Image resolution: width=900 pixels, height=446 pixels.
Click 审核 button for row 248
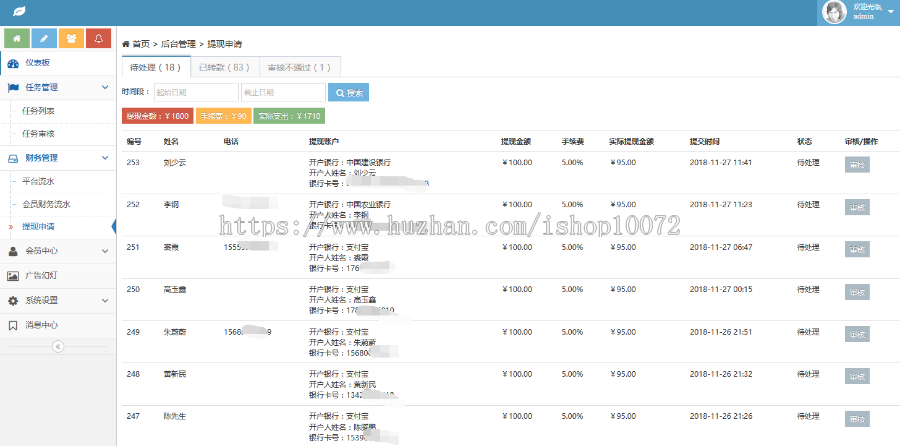point(857,376)
